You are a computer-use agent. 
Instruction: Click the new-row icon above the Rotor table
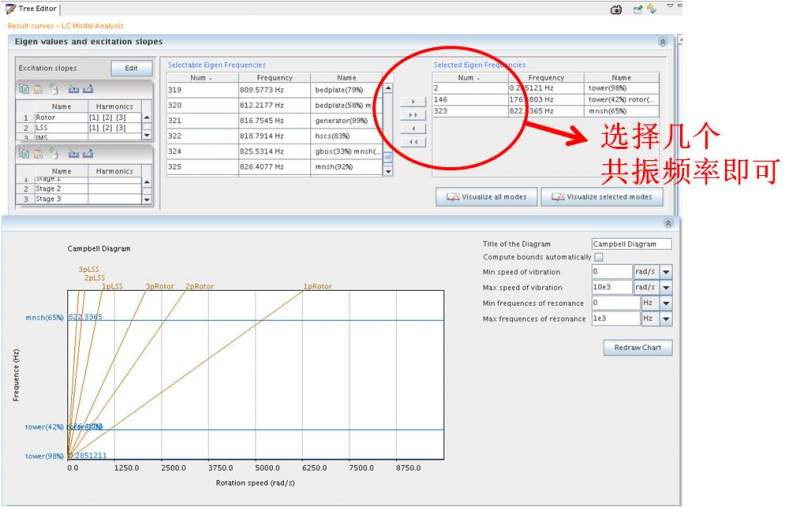coord(54,89)
